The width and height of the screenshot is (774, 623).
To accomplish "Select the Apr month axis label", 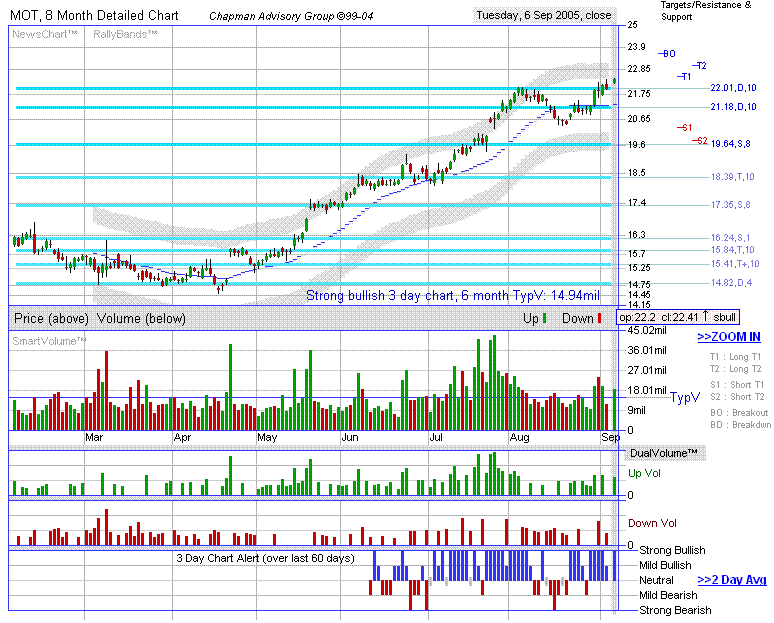I will [x=182, y=437].
